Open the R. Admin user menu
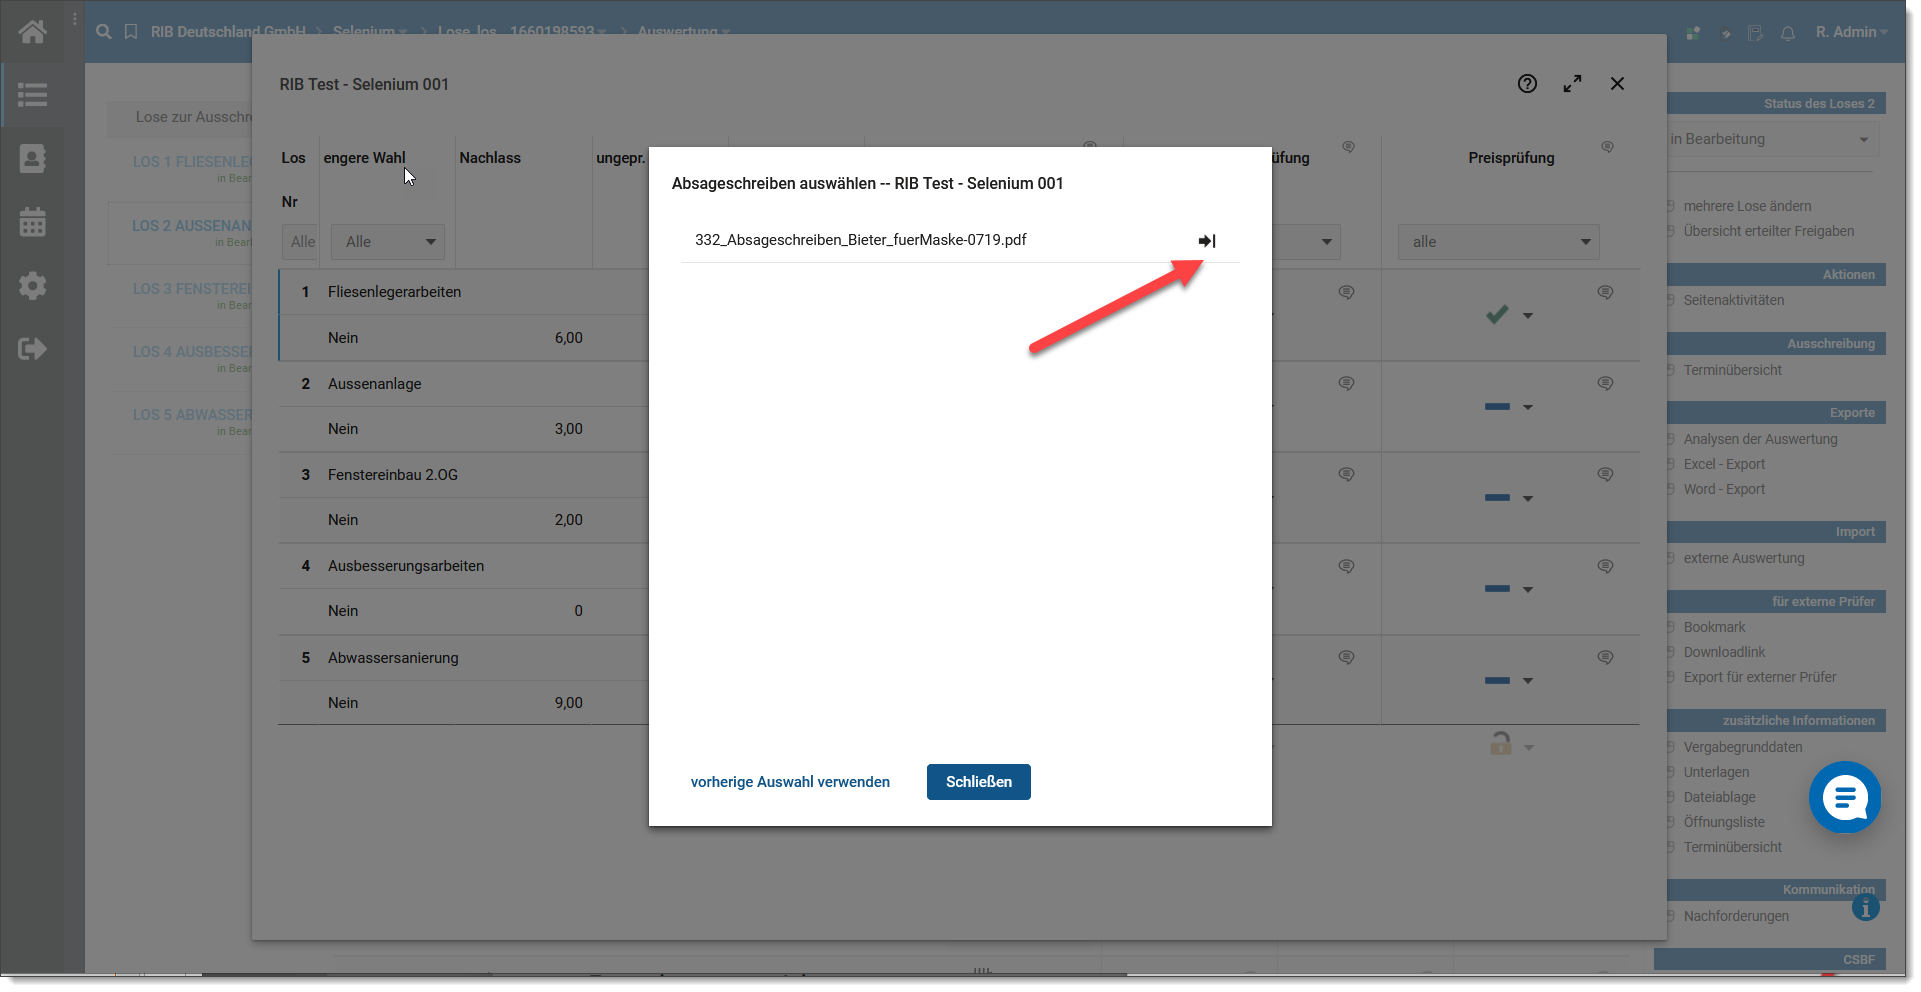The image size is (1921, 992). (x=1850, y=32)
